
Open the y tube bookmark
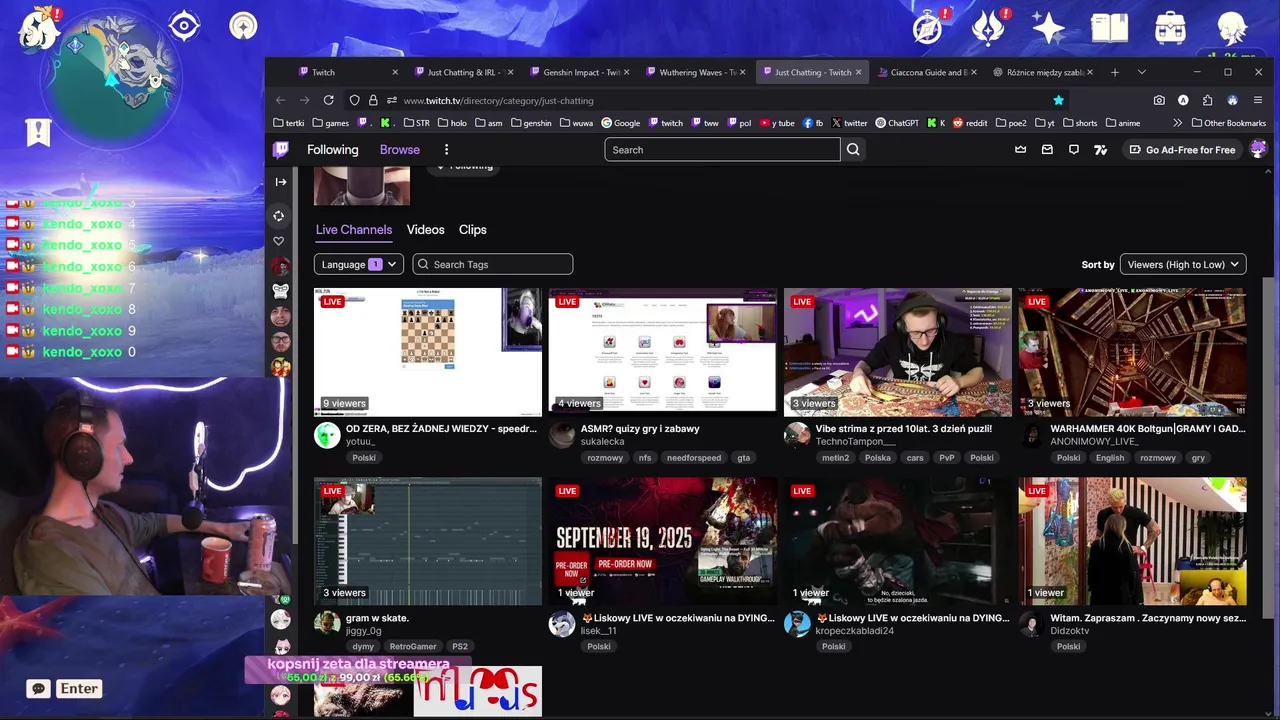click(x=777, y=123)
